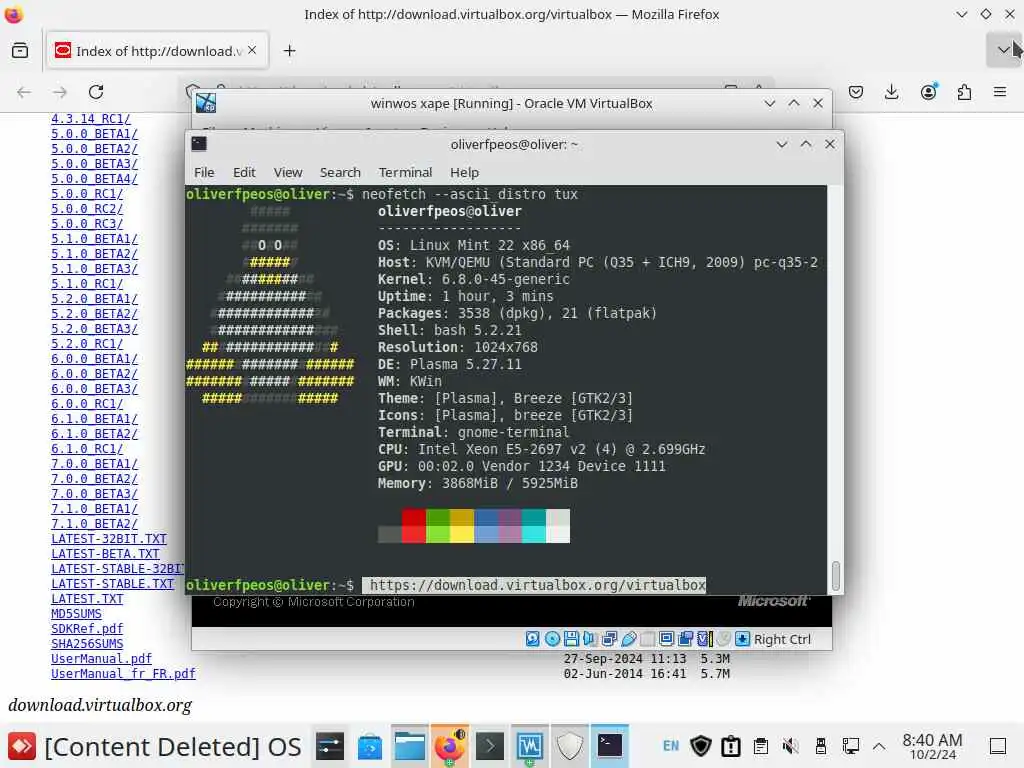Viewport: 1024px width, 768px height.
Task: Click the audio speaker icon in VirtualBox status bar
Action: pyautogui.click(x=590, y=639)
